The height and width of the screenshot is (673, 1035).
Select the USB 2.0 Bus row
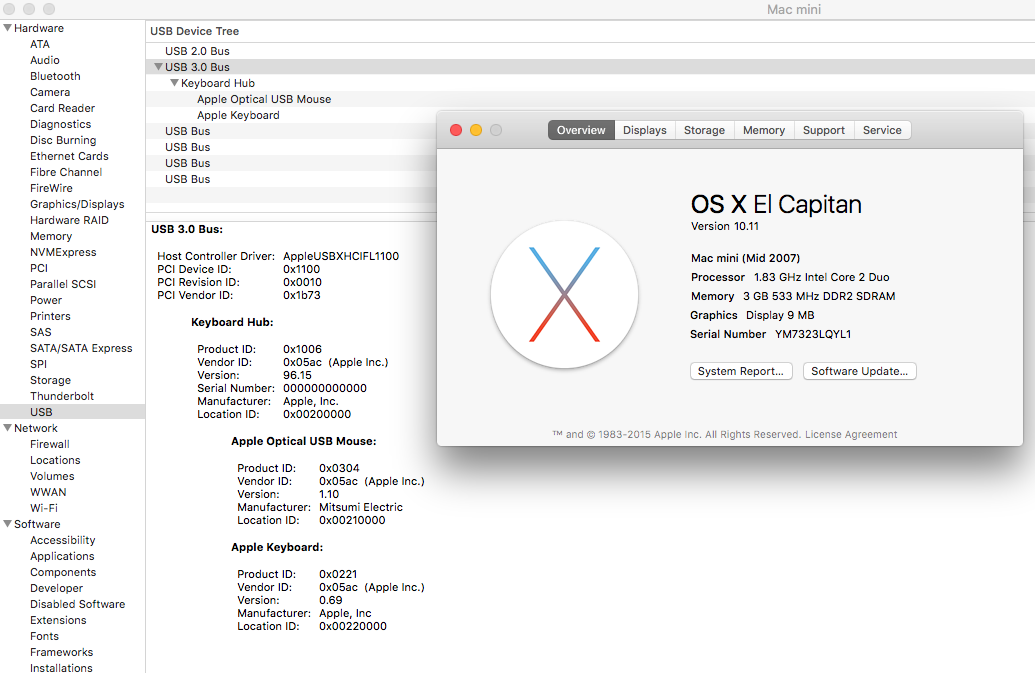[590, 51]
